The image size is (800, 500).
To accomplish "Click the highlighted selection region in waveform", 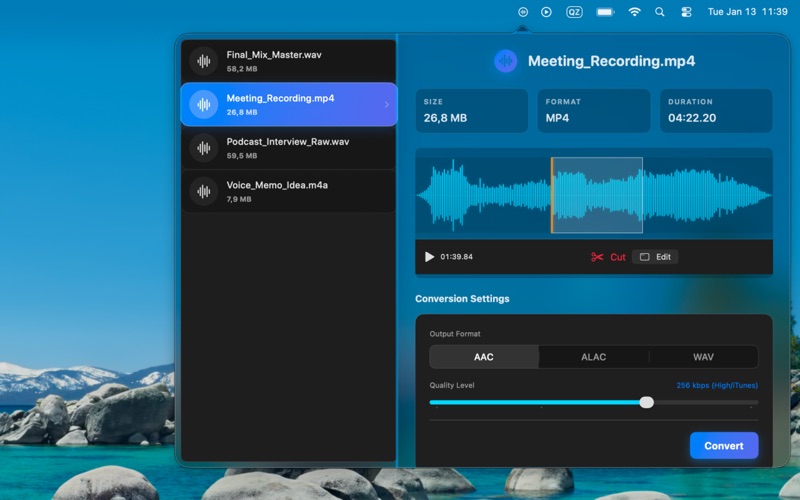I will click(x=597, y=195).
